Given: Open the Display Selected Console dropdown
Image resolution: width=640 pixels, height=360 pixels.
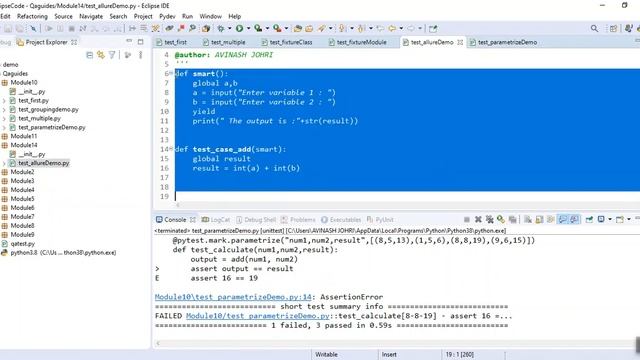Looking at the screenshot, I should (x=610, y=220).
